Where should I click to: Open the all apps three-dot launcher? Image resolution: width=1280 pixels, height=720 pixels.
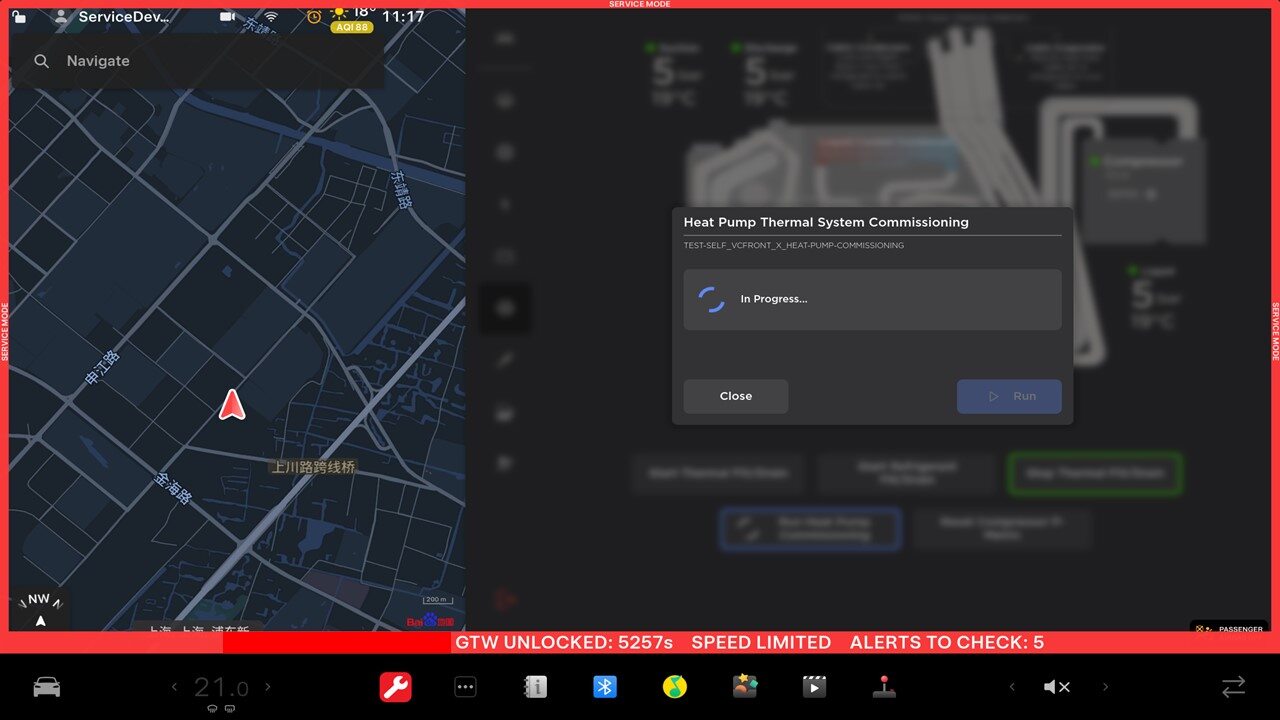point(465,687)
